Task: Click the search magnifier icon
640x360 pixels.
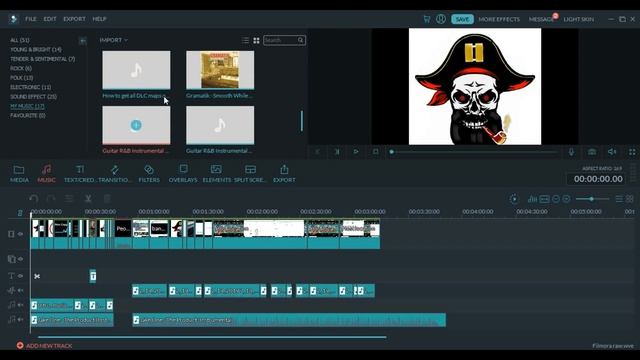Action: (x=300, y=40)
